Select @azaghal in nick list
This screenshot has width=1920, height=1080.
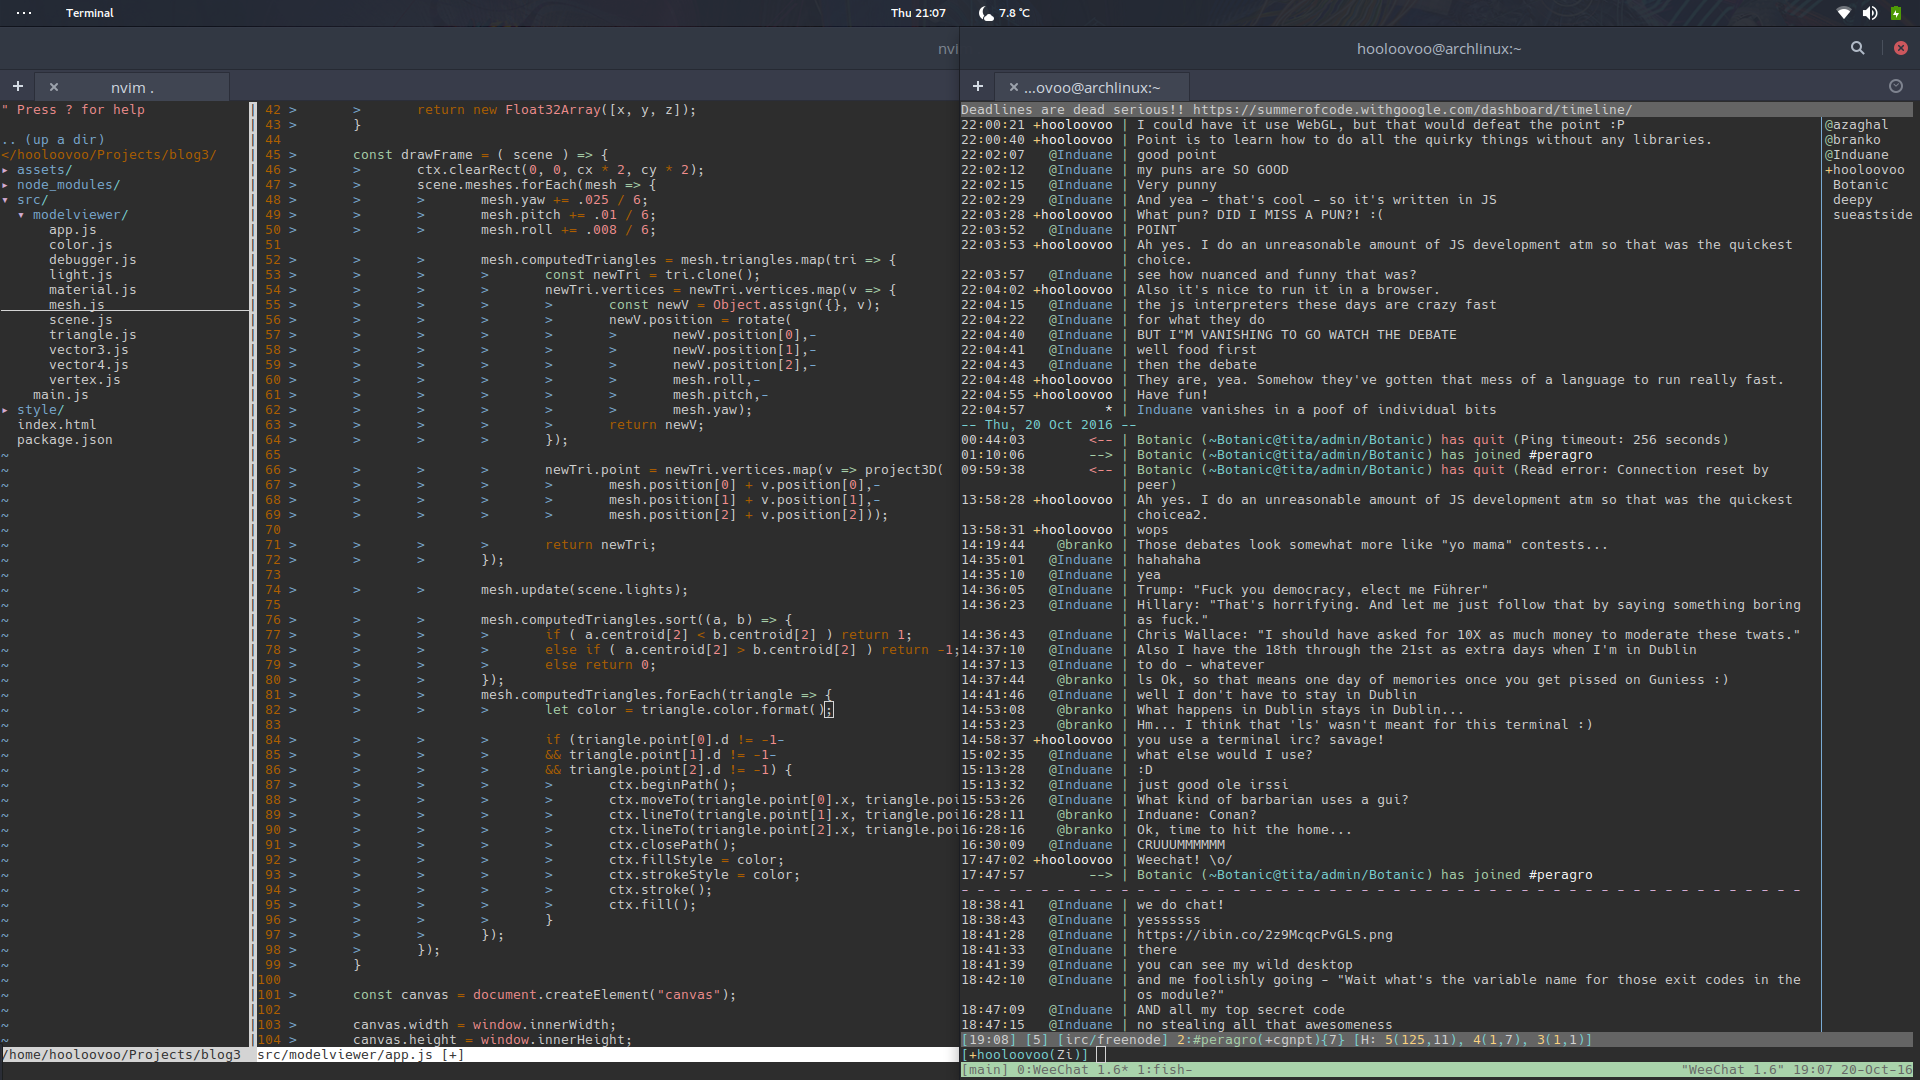pyautogui.click(x=1856, y=125)
